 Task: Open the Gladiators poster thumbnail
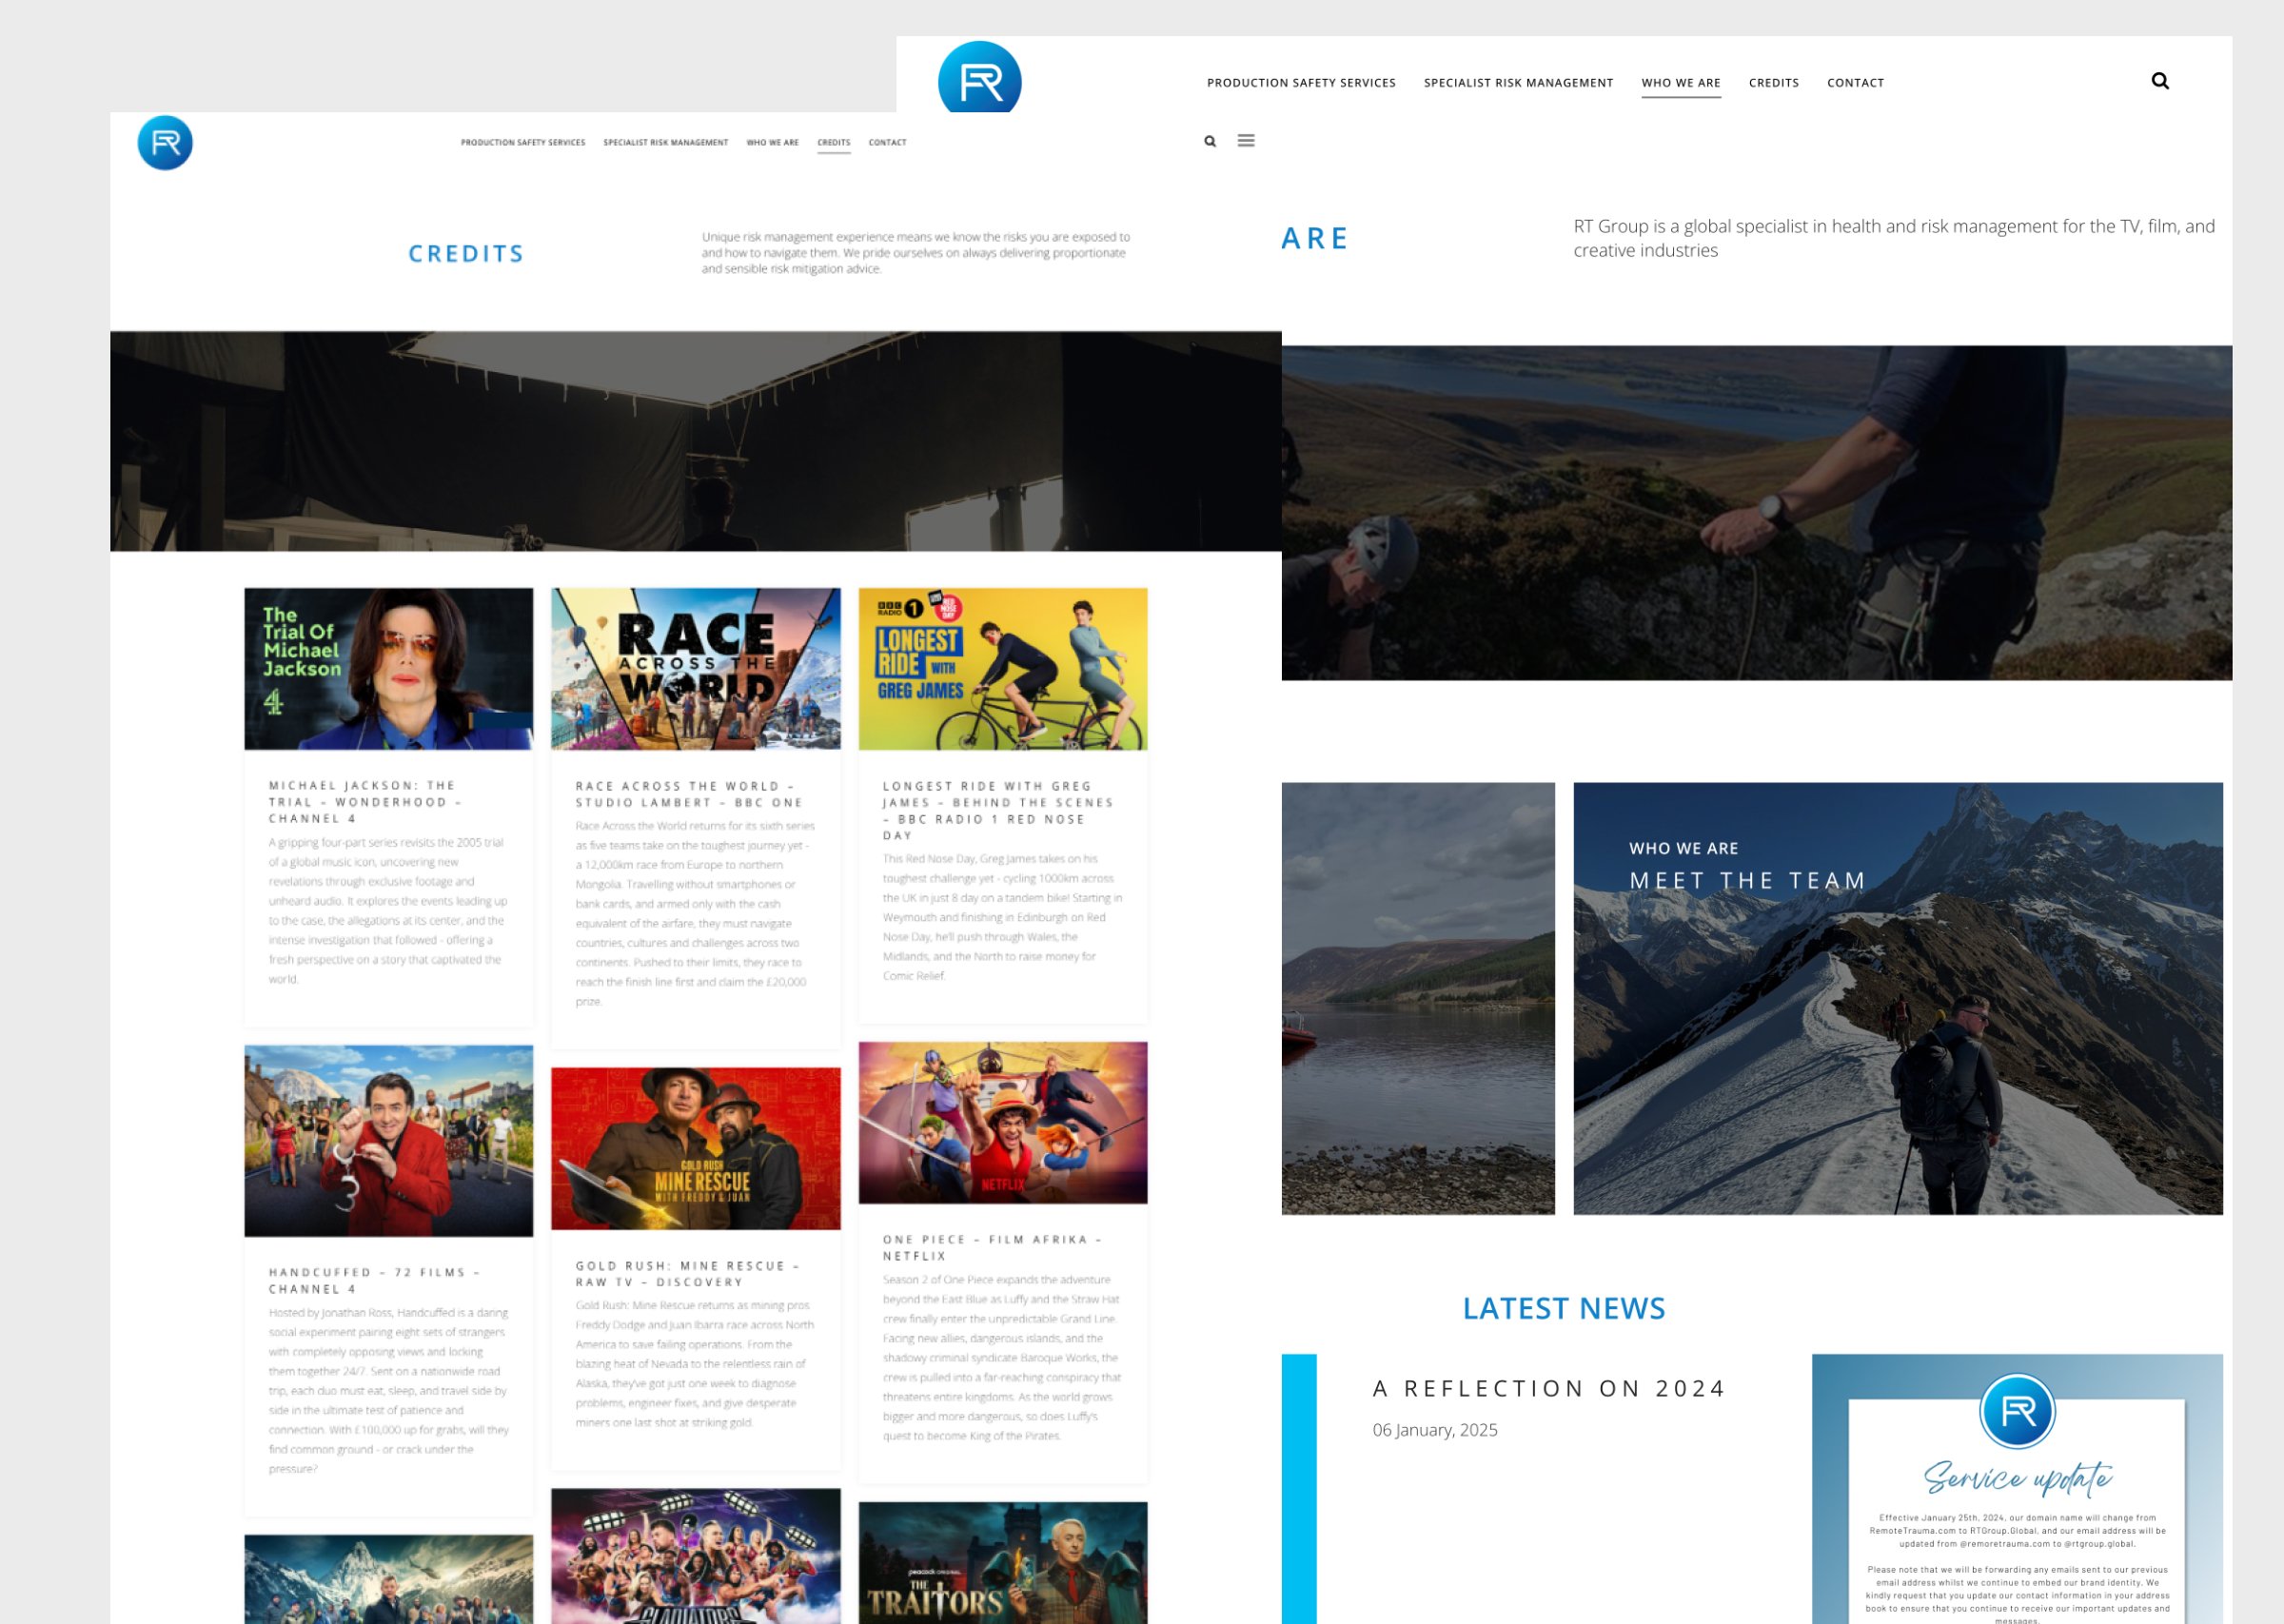696,1556
